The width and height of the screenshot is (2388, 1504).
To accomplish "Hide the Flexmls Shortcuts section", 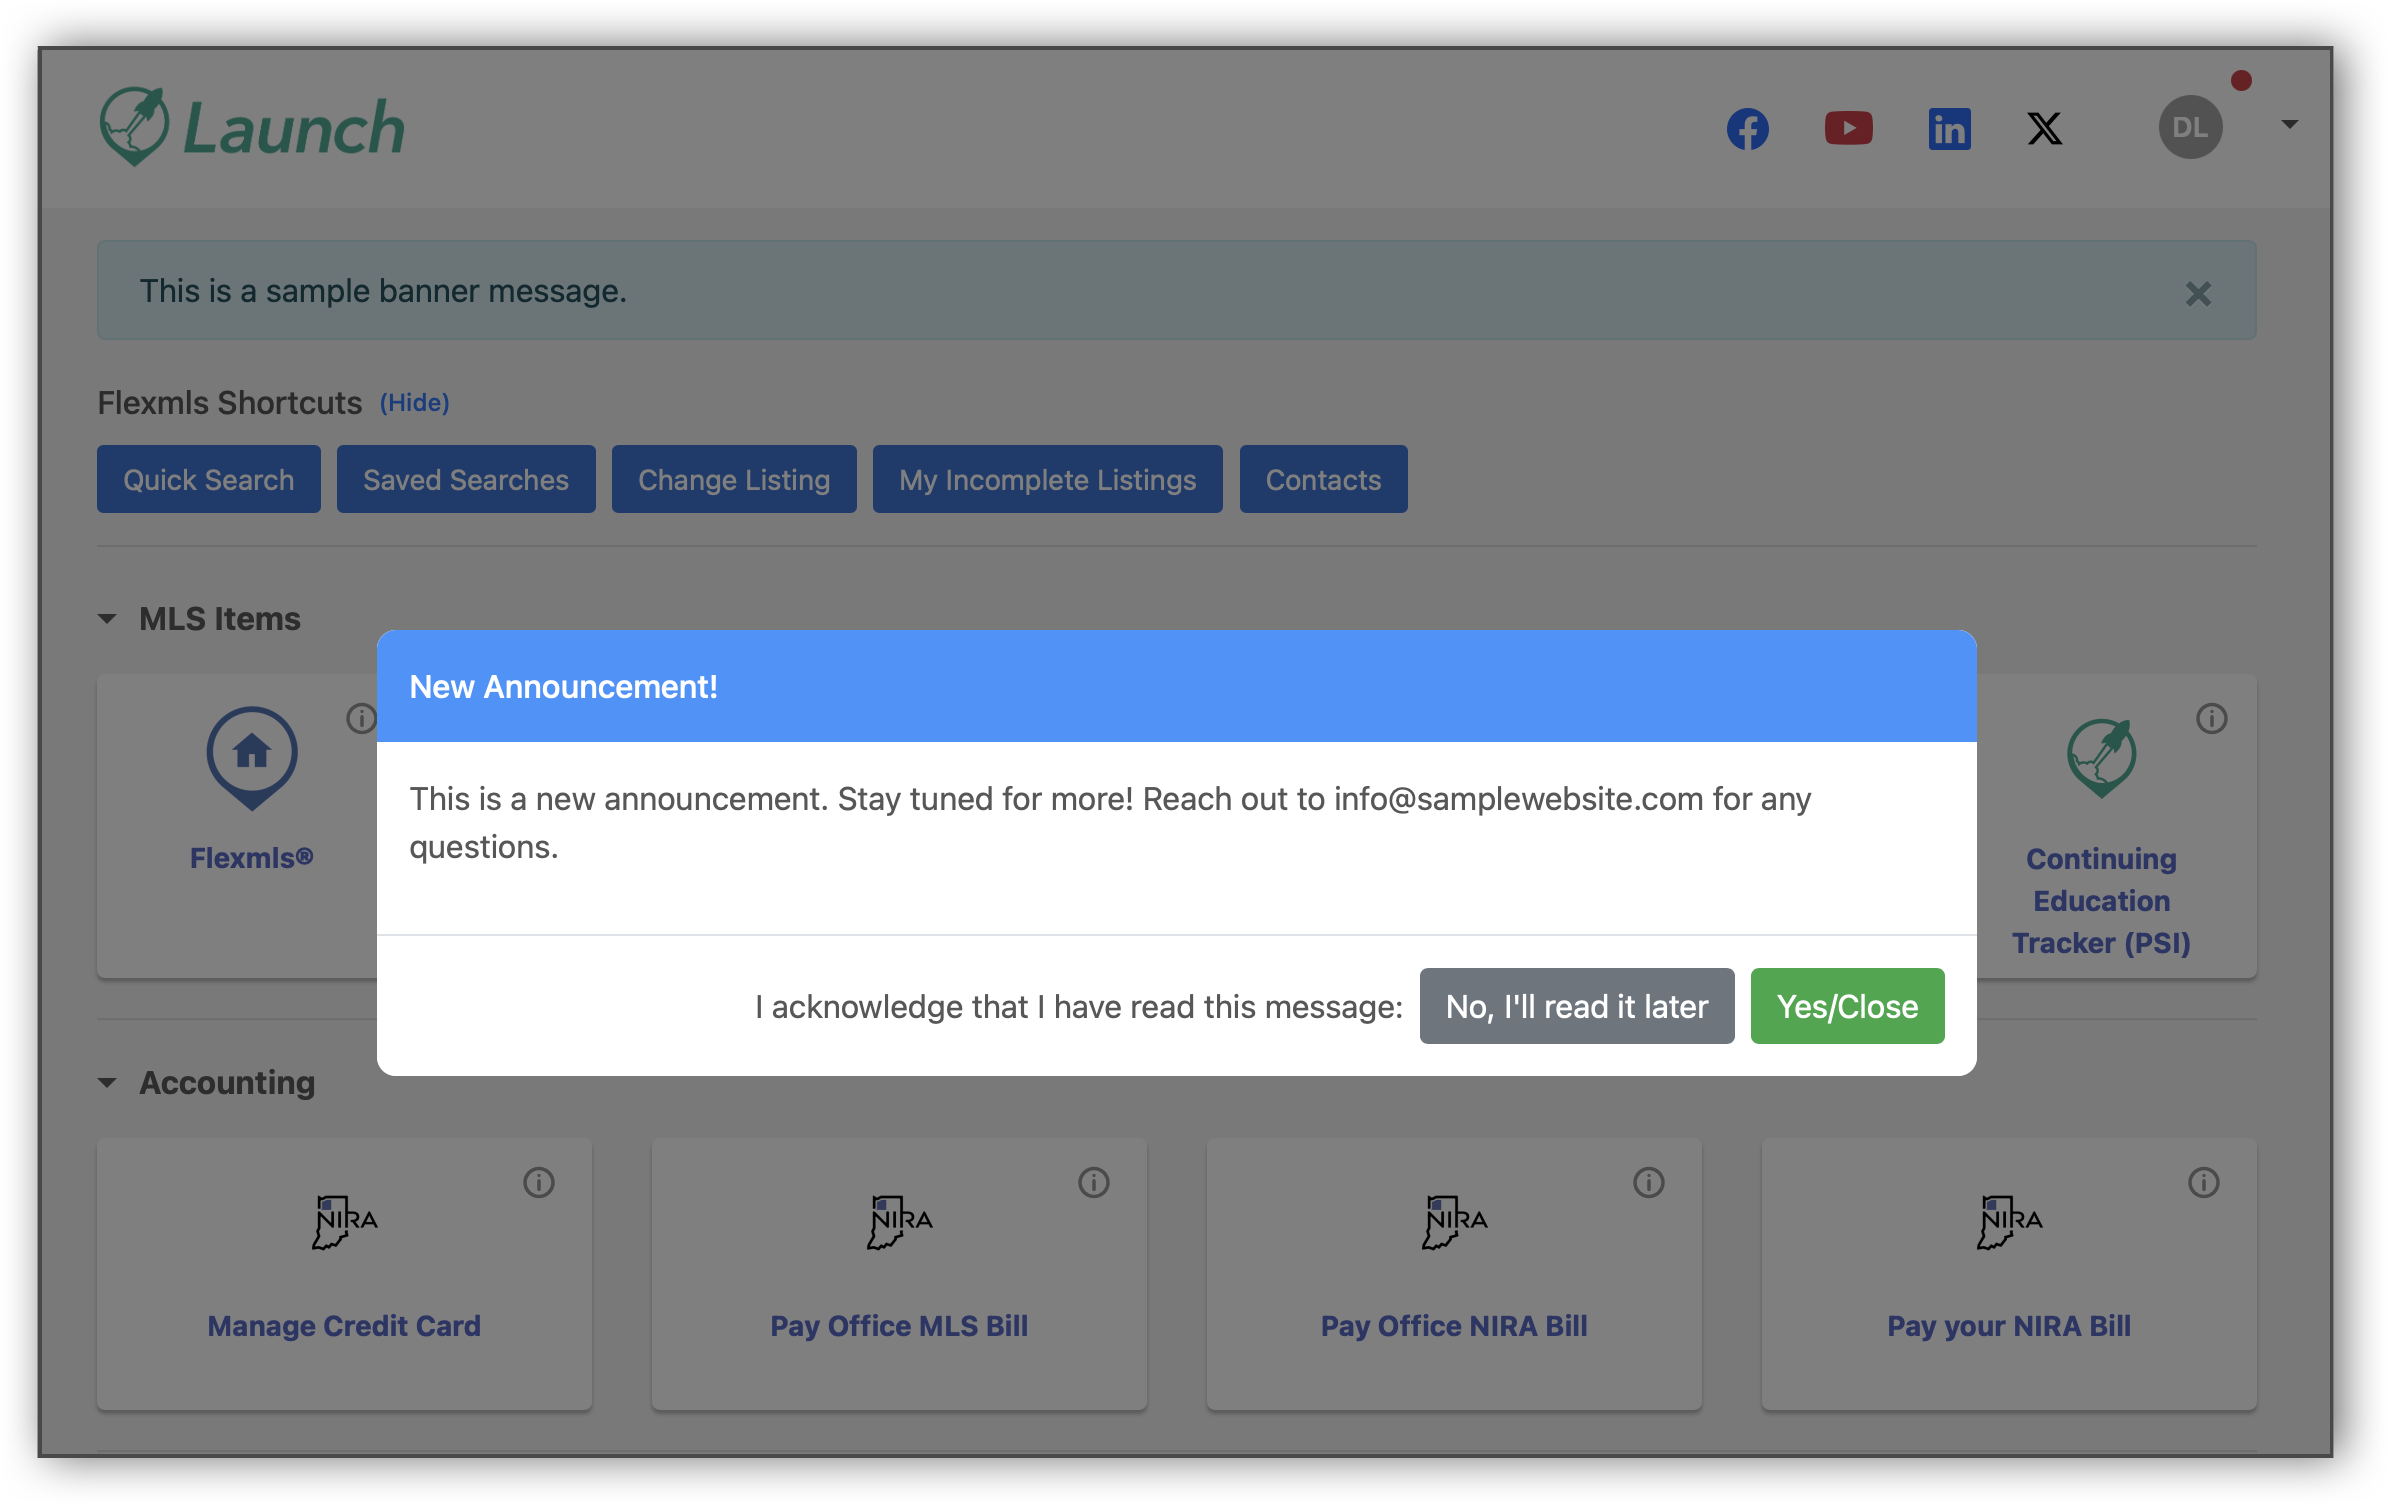I will tap(414, 402).
